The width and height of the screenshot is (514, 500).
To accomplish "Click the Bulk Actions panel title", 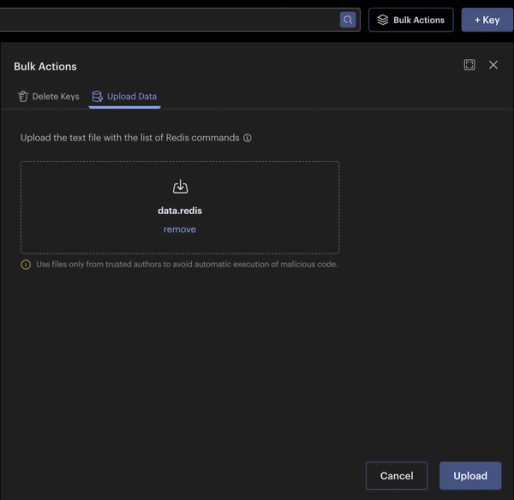I will pyautogui.click(x=45, y=66).
